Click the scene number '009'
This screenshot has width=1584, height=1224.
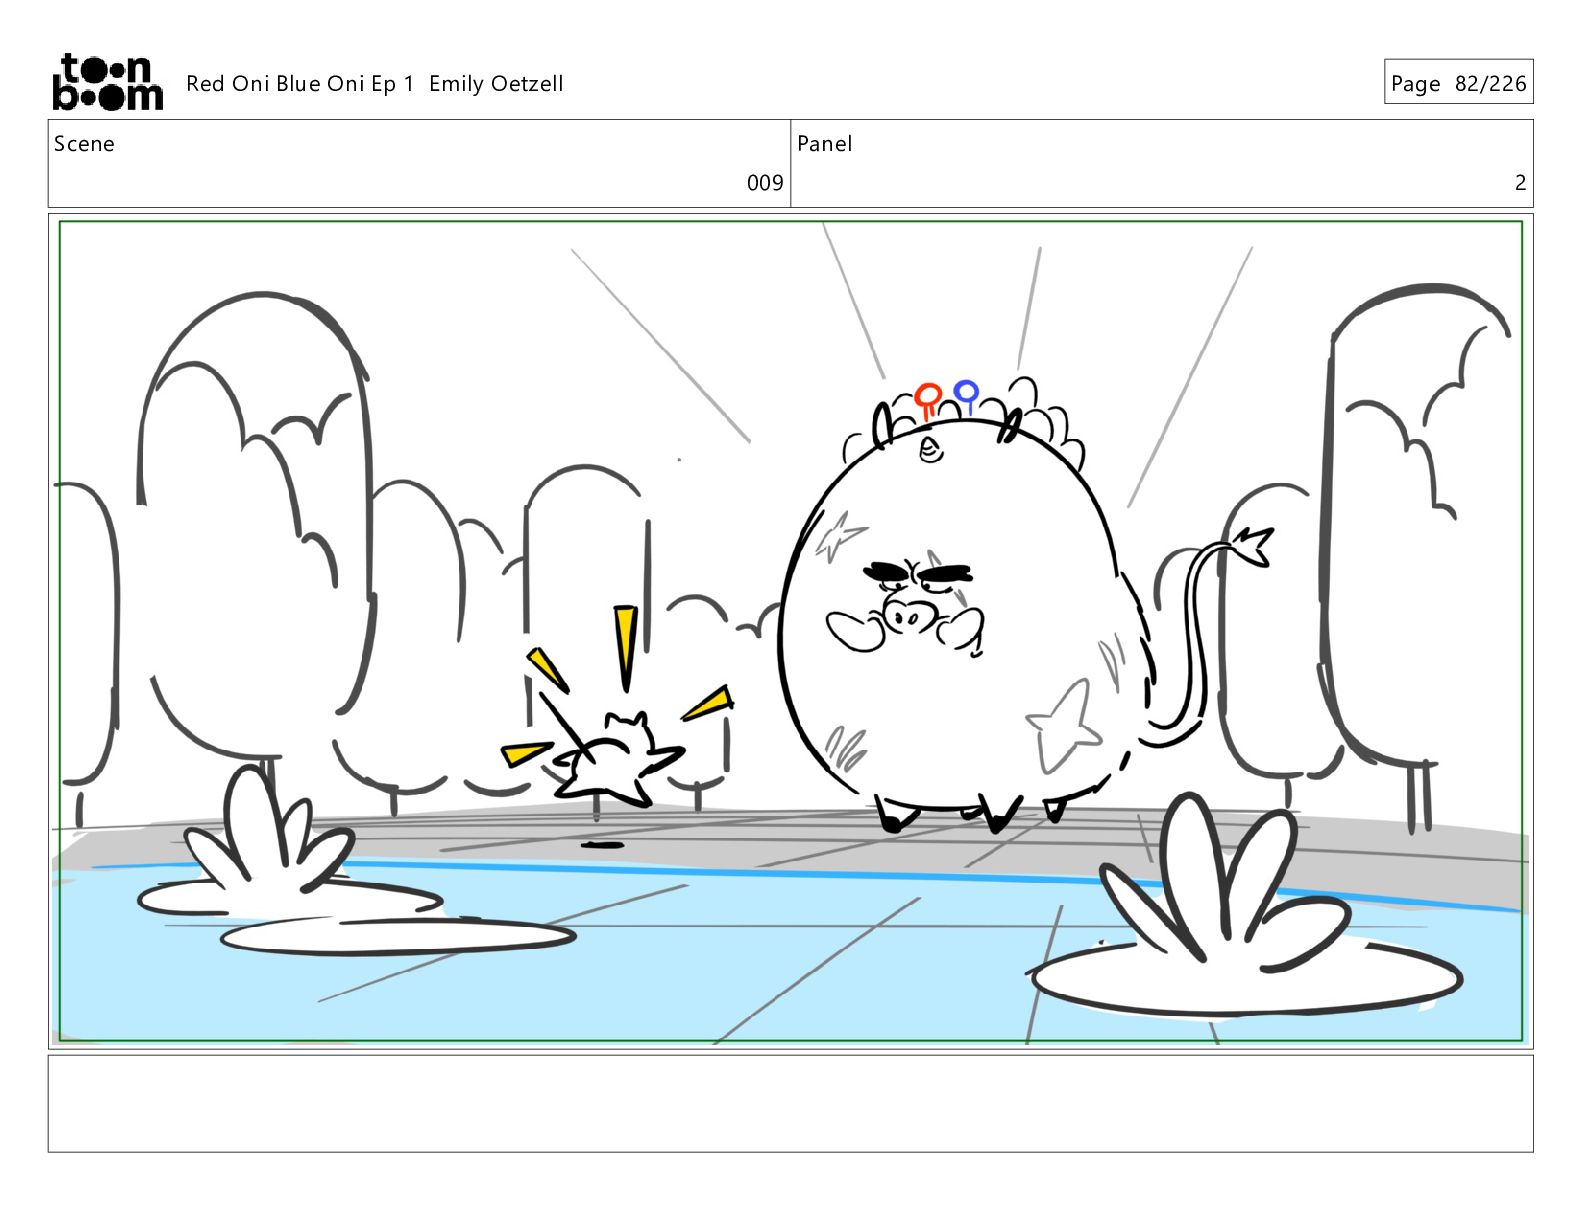coord(765,183)
